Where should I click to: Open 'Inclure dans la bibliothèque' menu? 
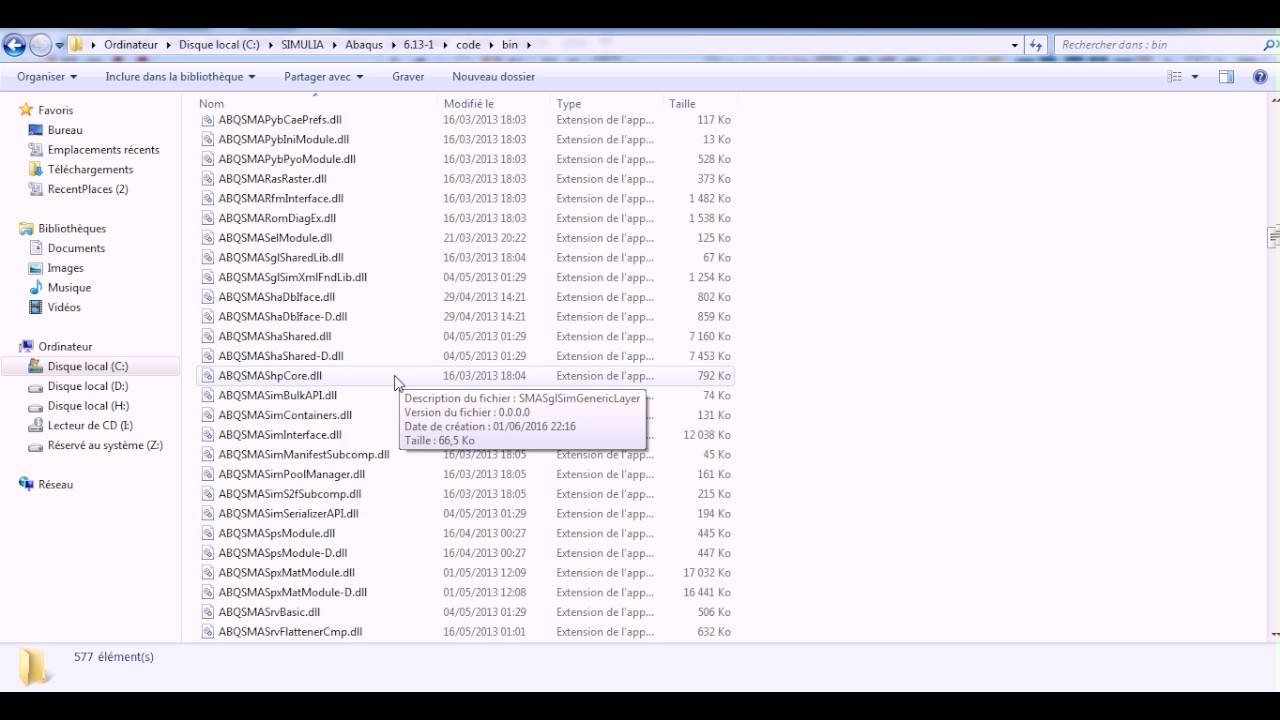point(180,77)
